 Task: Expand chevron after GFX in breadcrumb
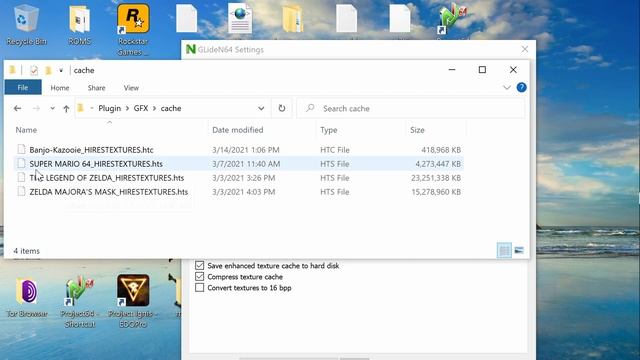[x=154, y=108]
